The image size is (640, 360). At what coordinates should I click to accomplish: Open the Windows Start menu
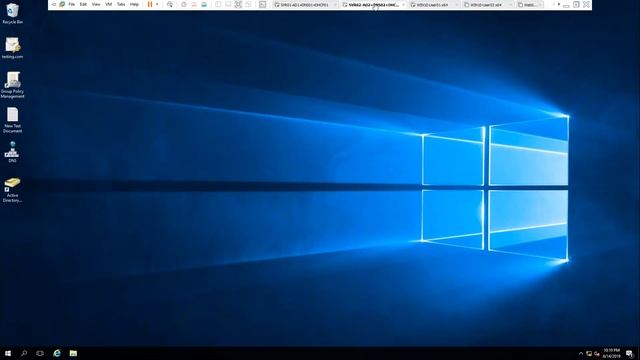[8, 353]
